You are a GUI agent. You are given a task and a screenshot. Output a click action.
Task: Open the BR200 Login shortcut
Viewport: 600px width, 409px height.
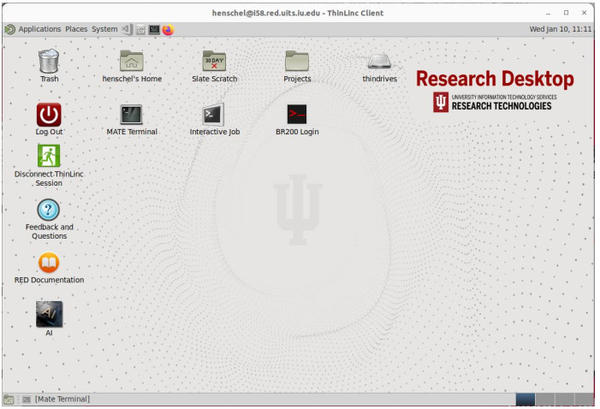(297, 114)
